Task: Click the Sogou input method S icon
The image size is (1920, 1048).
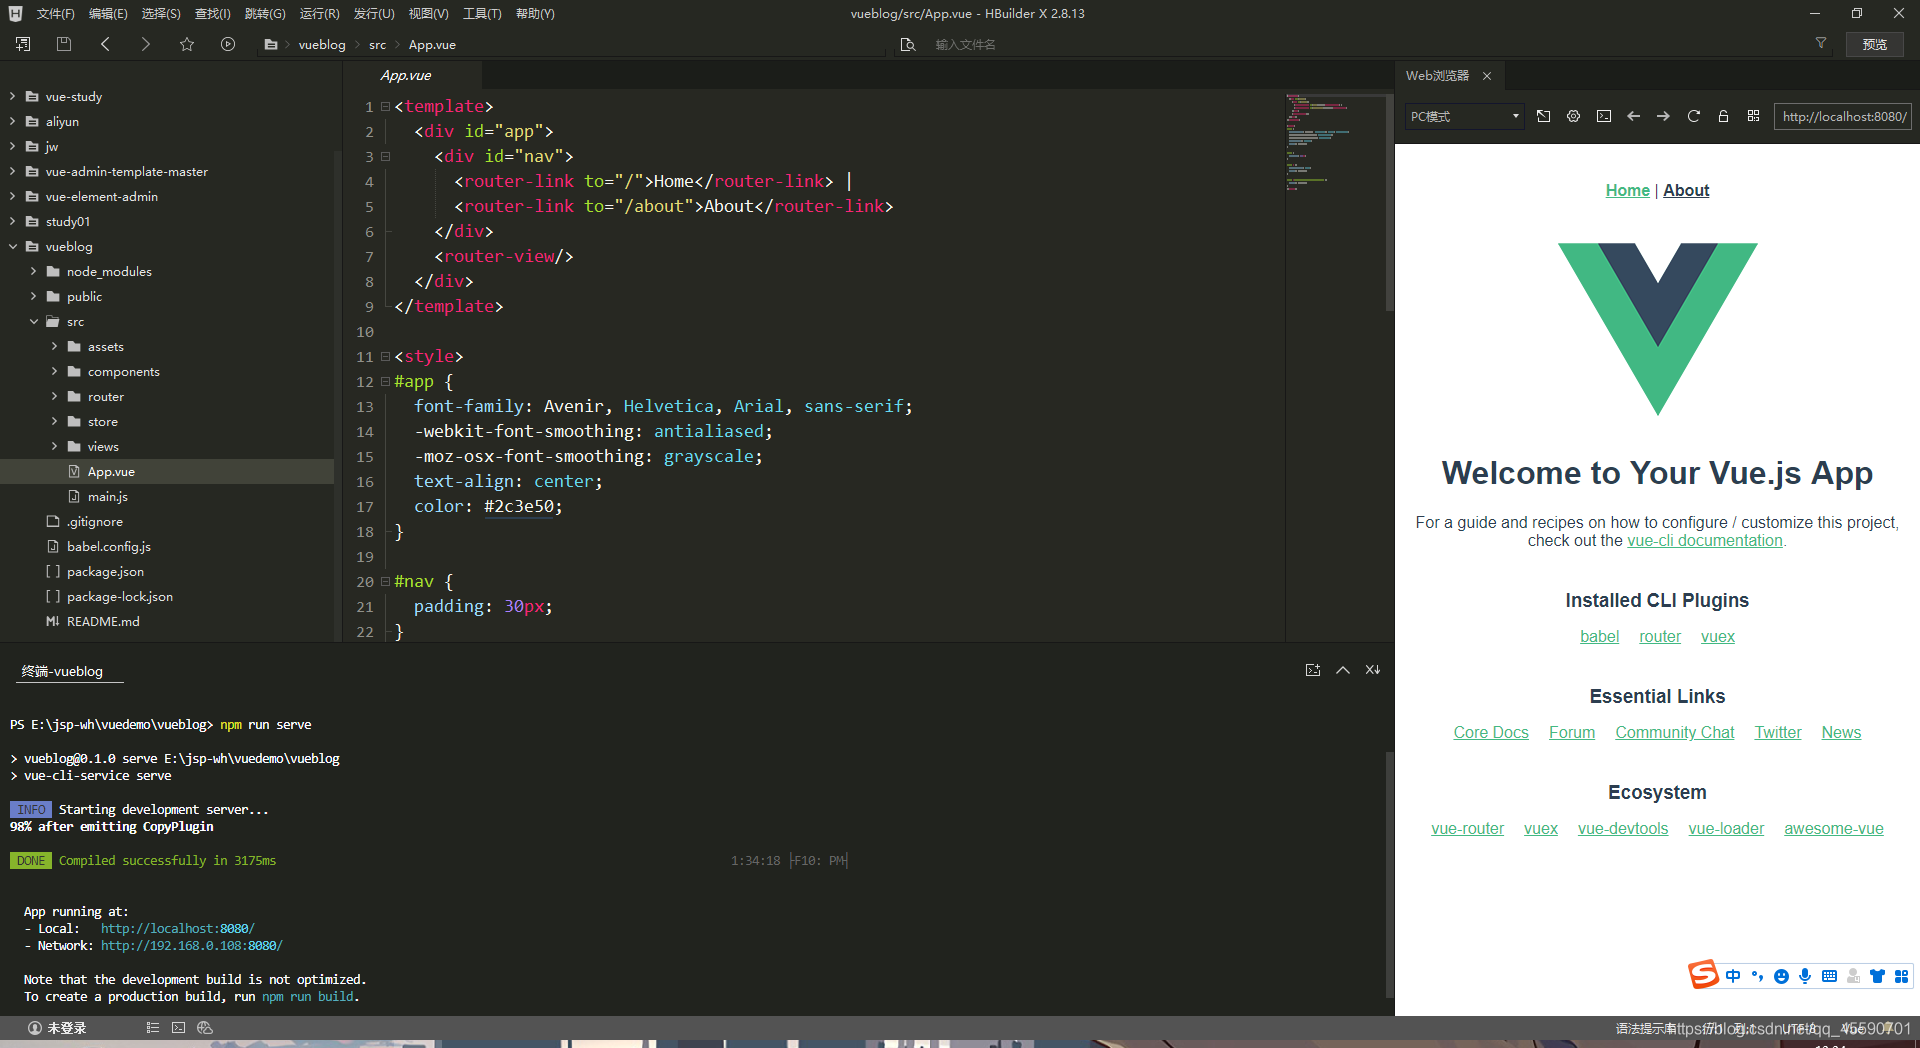Action: point(1703,975)
